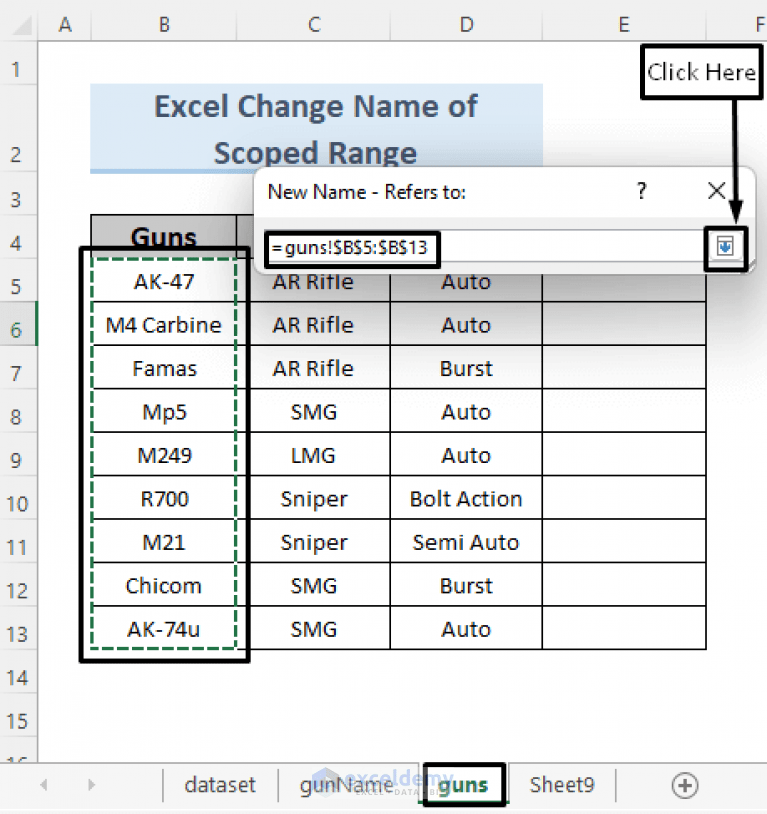
Task: Switch to the dataset sheet tab
Action: click(x=219, y=785)
